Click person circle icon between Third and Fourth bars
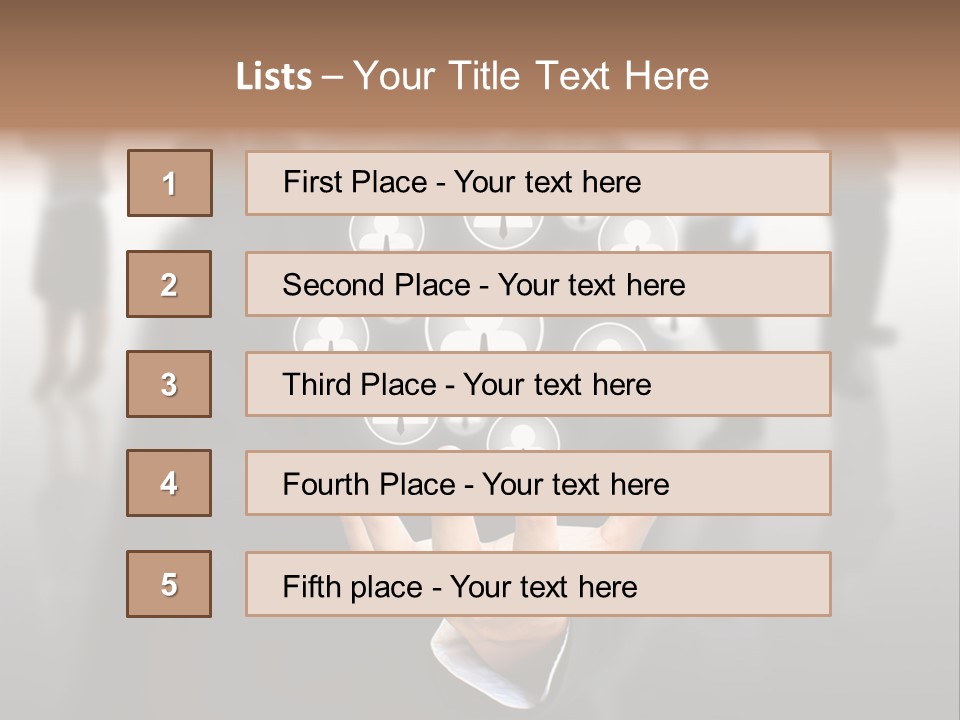Screen dimensions: 960x720 click(523, 434)
